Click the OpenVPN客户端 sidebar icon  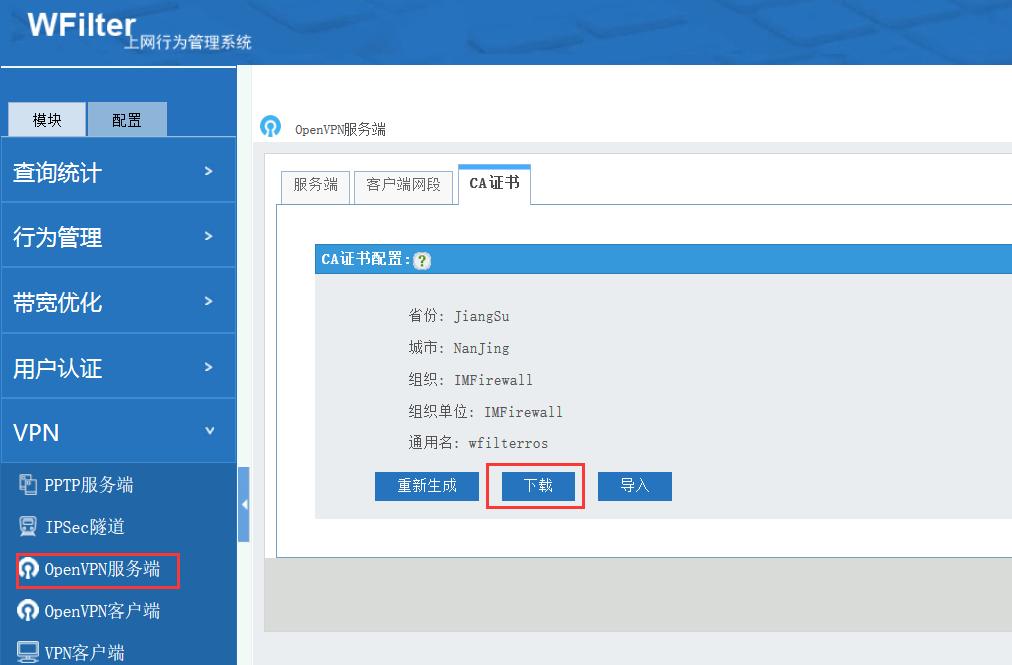pos(28,611)
